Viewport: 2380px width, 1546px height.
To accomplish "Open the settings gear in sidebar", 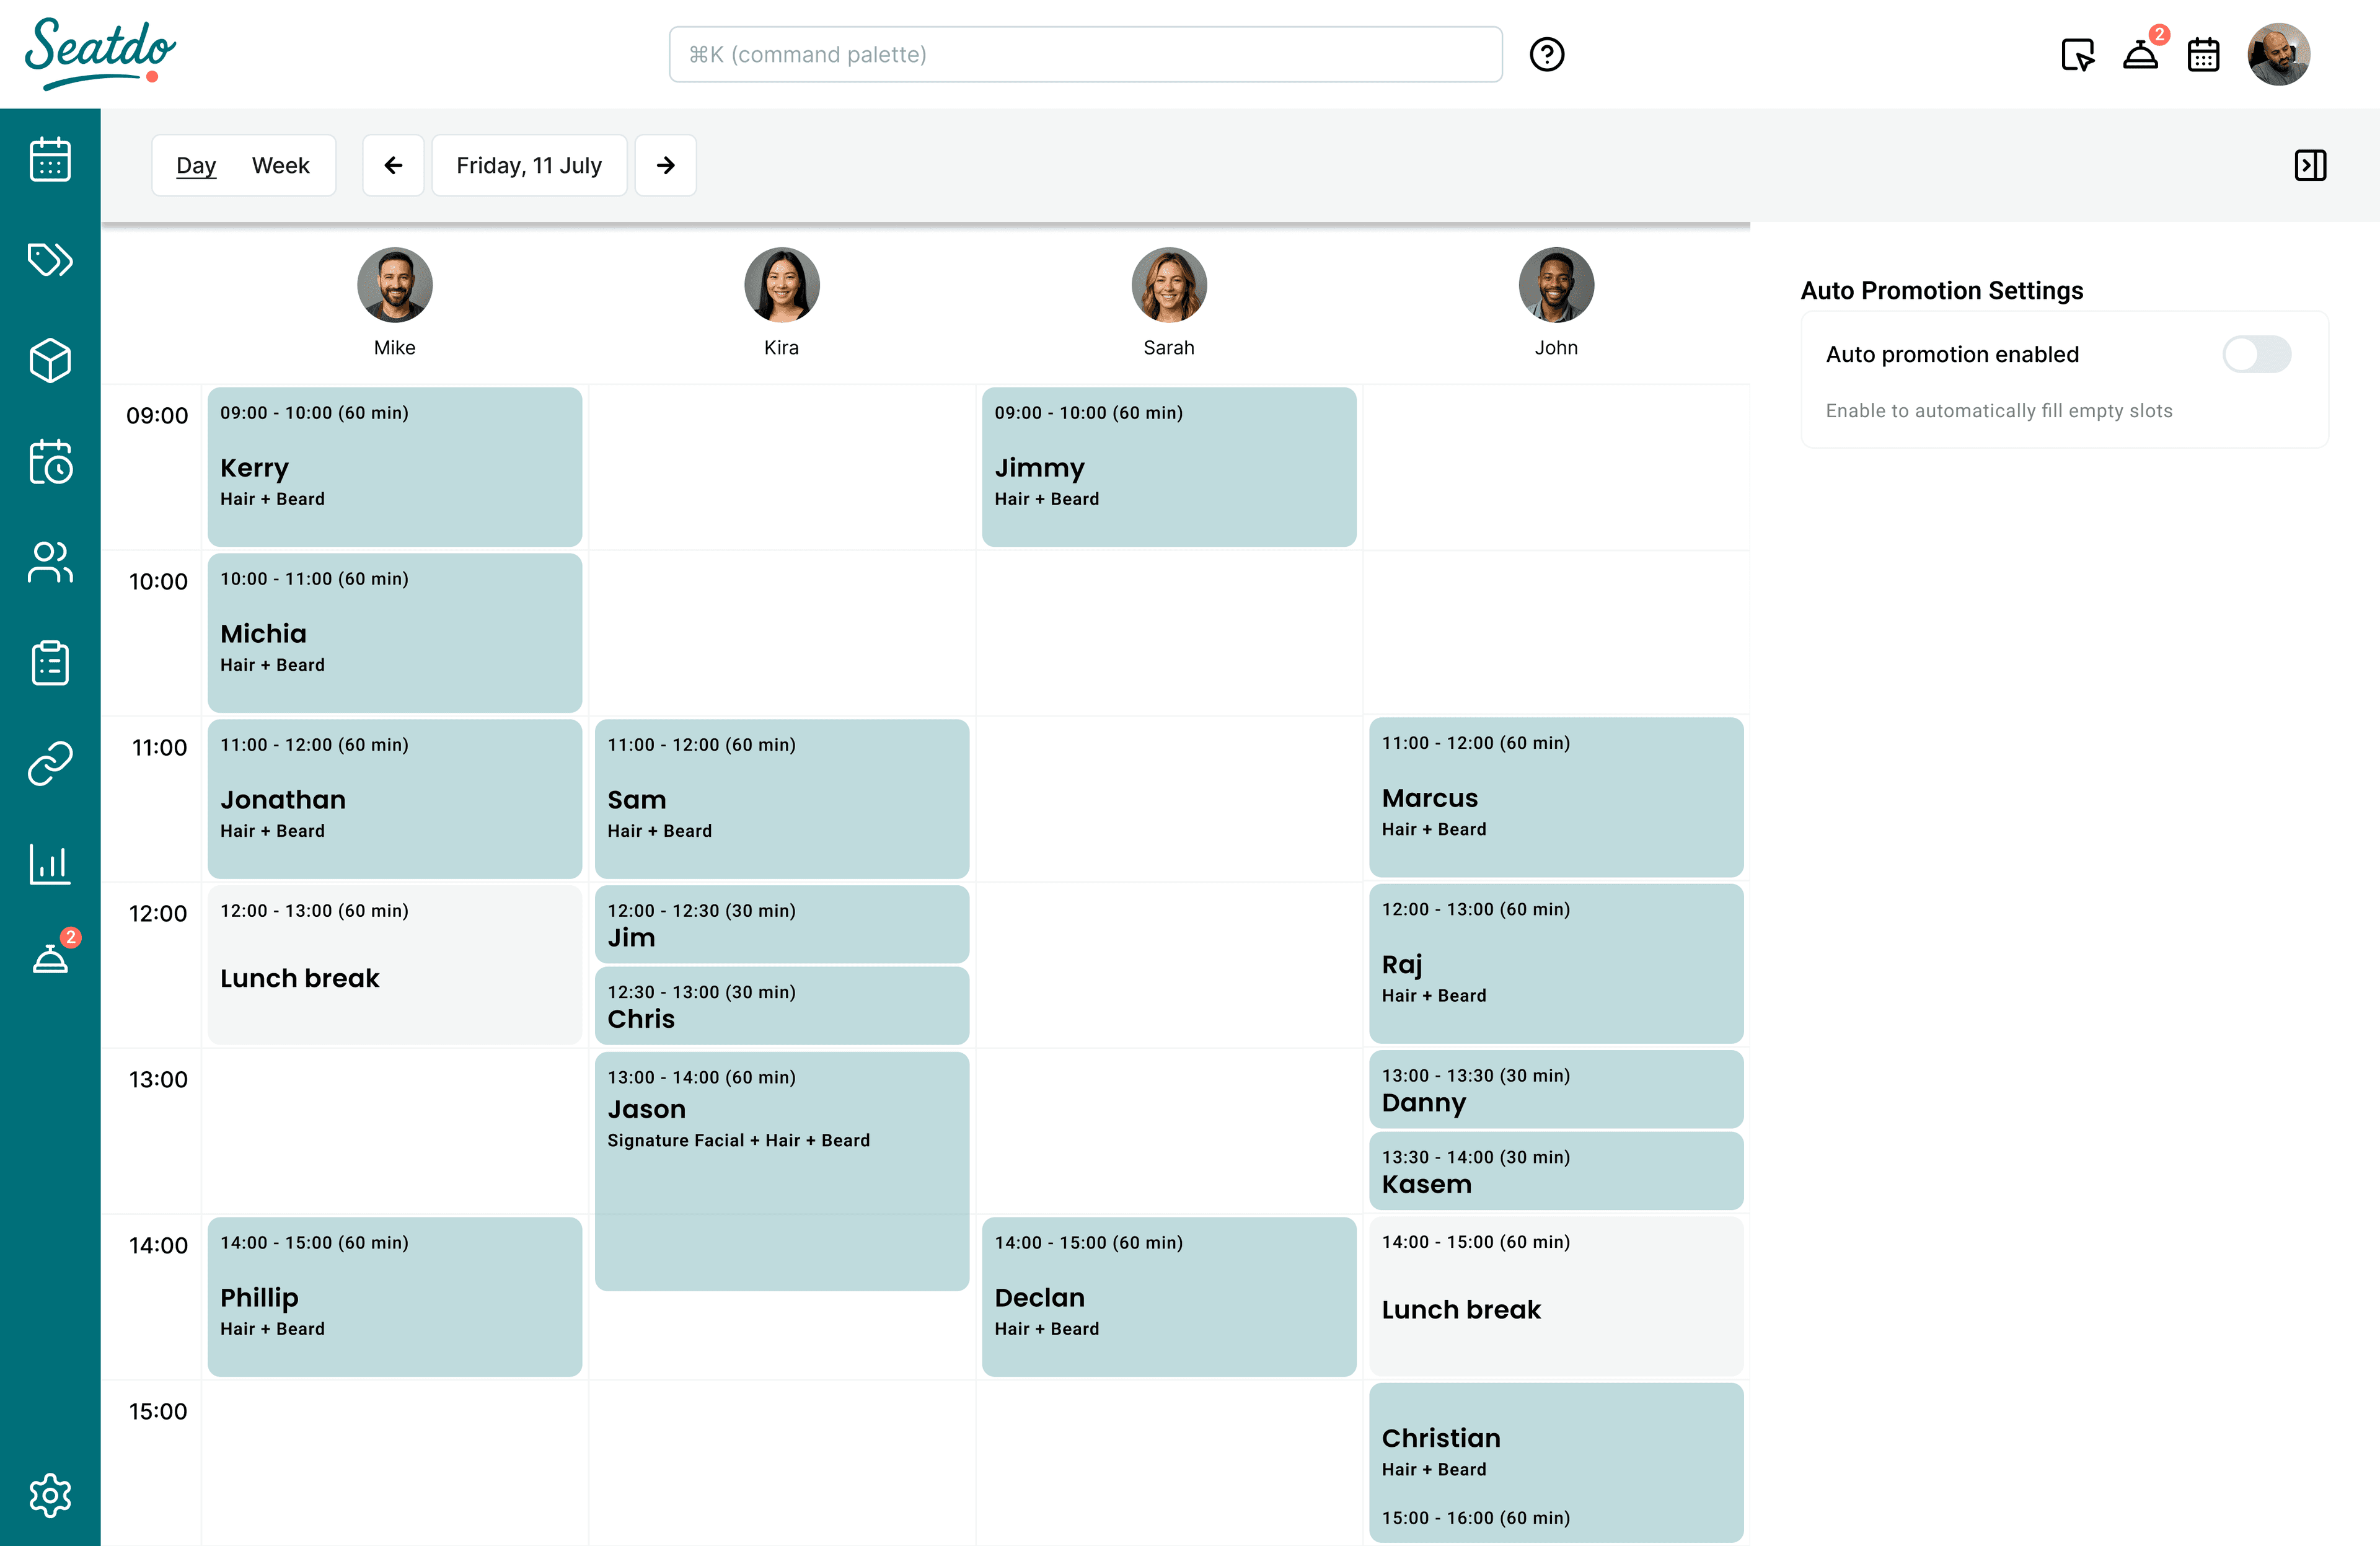I will tap(50, 1495).
